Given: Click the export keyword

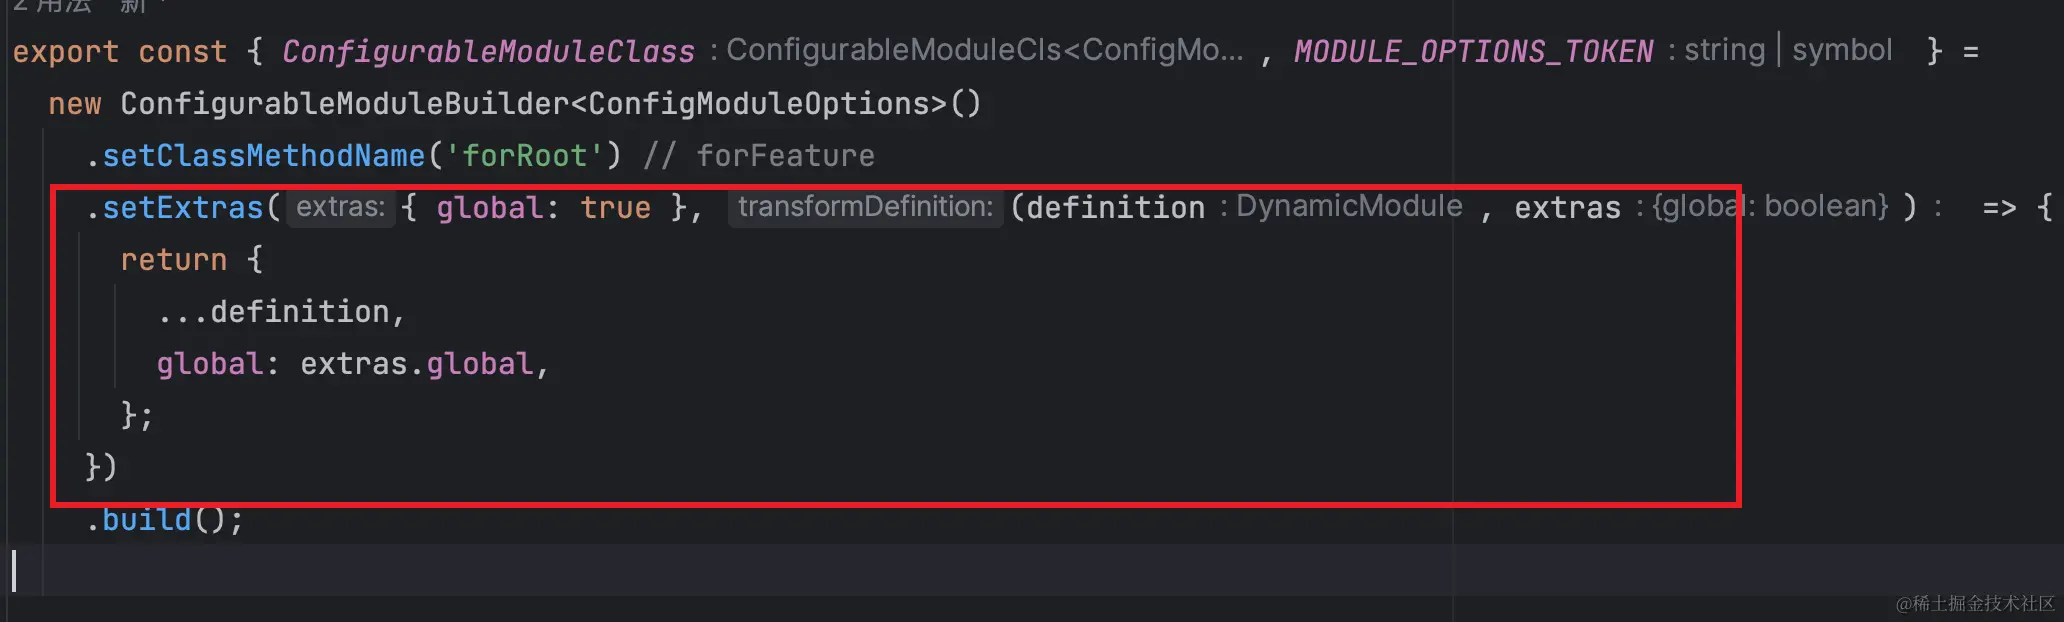Looking at the screenshot, I should 65,51.
